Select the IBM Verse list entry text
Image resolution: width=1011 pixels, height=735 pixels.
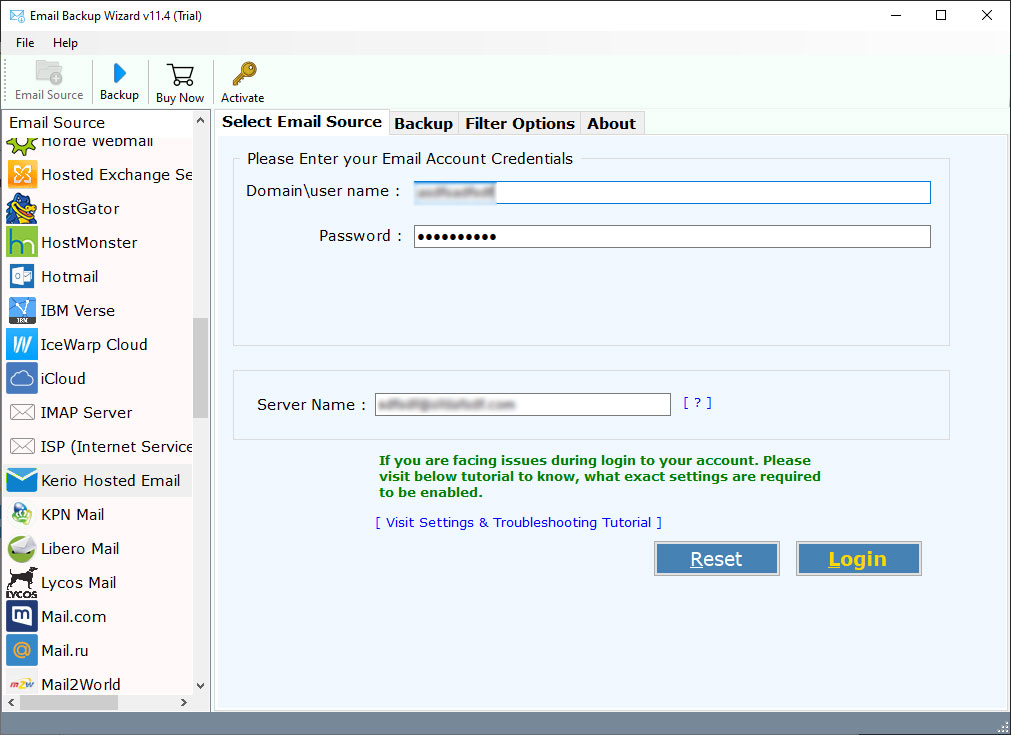tap(77, 311)
